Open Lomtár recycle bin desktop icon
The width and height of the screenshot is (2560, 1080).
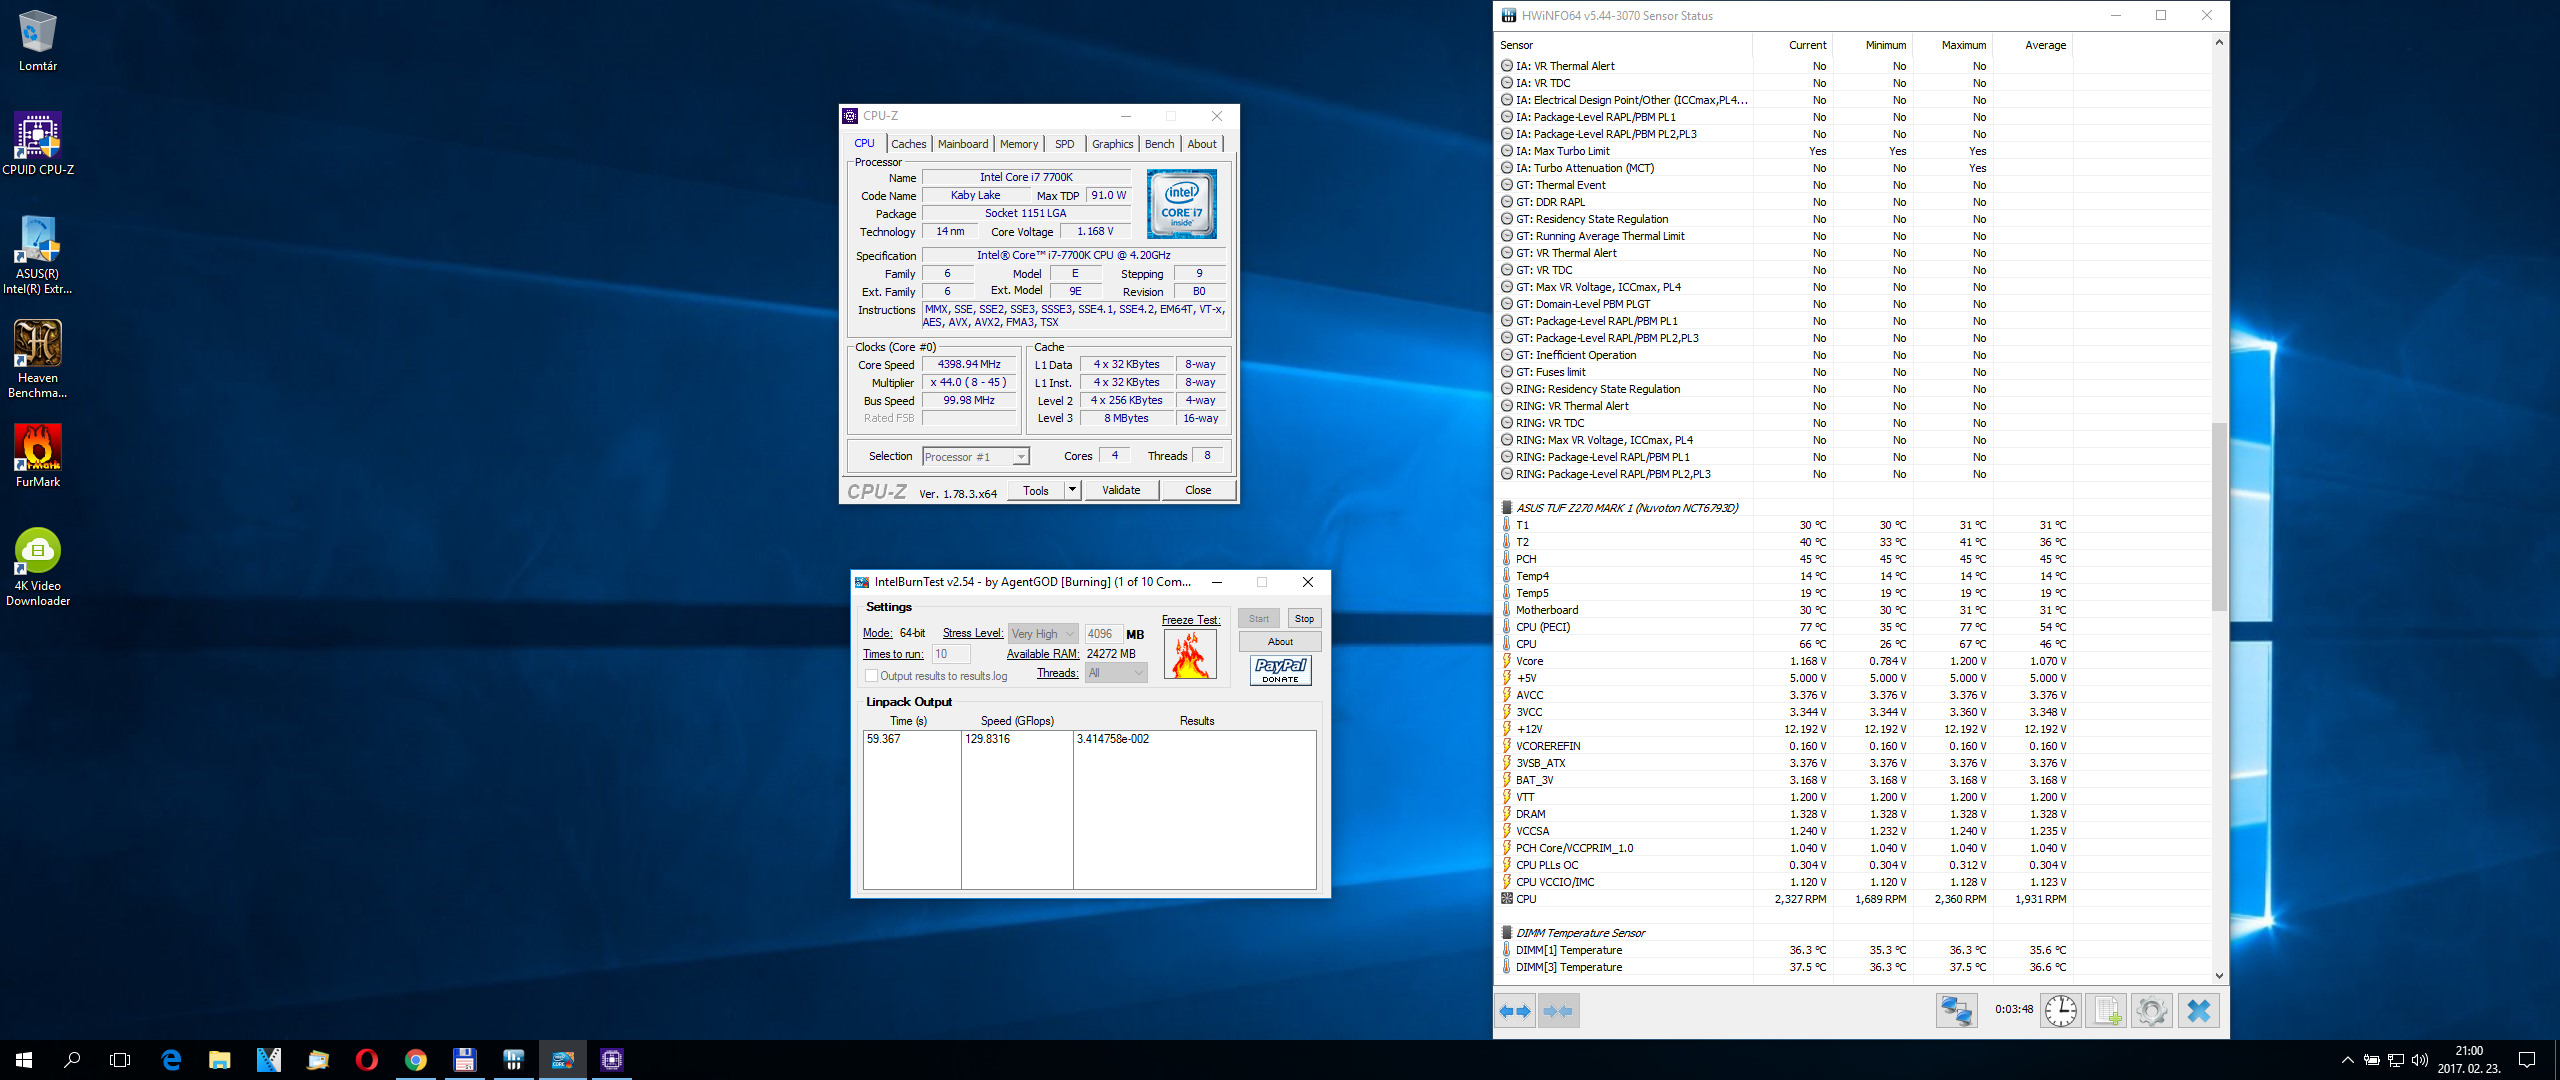coord(38,41)
